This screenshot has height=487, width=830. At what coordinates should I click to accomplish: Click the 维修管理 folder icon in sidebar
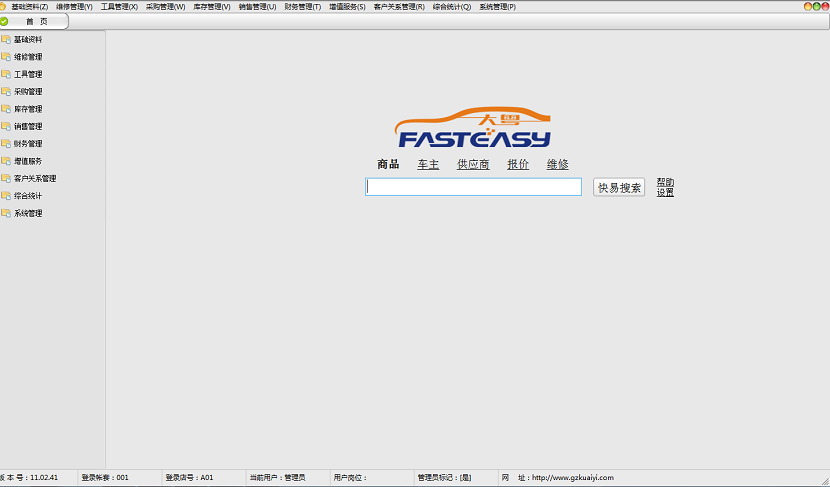(x=6, y=57)
